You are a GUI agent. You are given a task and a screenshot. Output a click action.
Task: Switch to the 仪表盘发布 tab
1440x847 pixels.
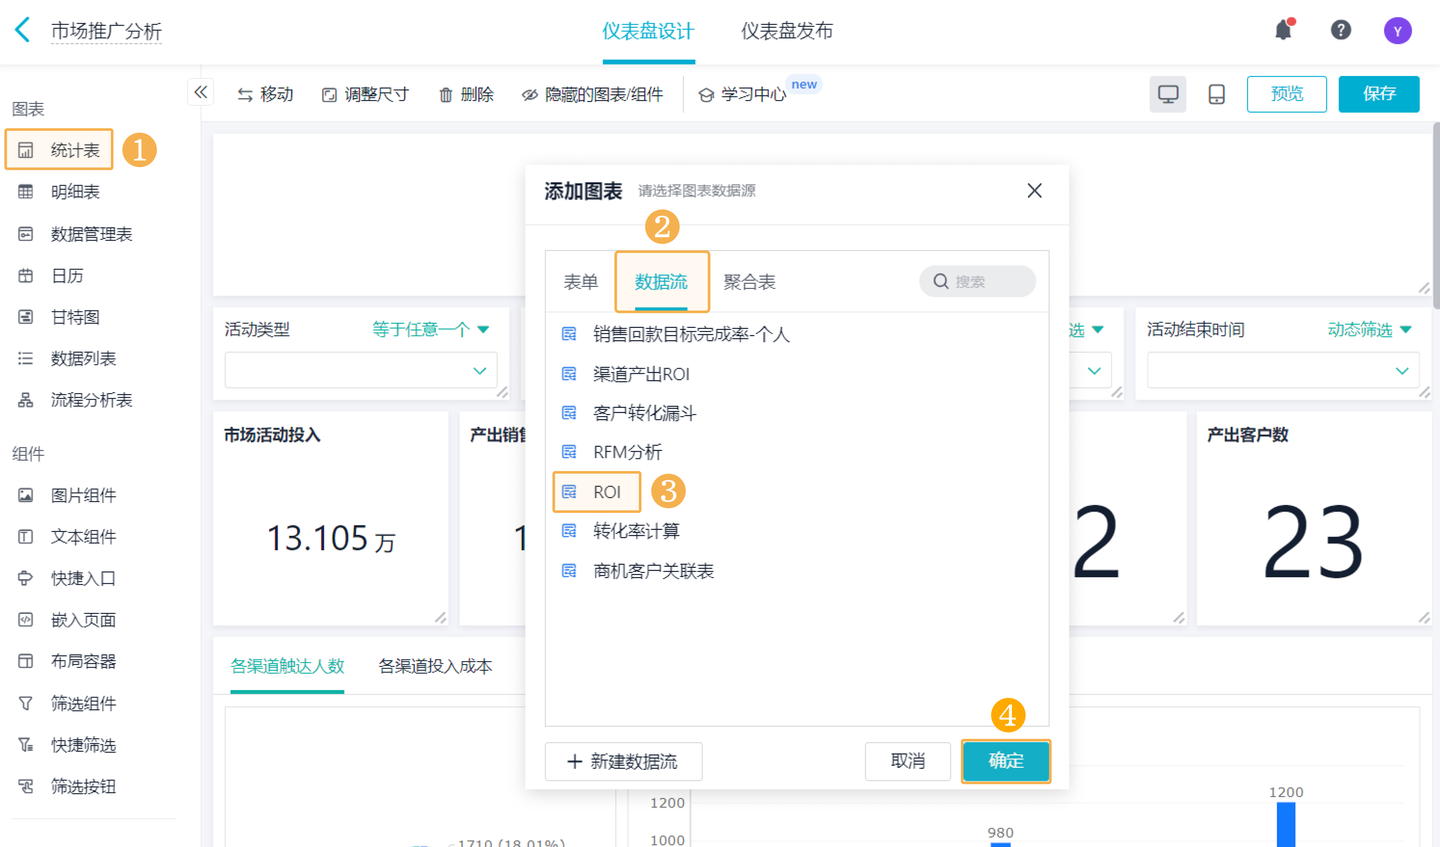click(787, 31)
